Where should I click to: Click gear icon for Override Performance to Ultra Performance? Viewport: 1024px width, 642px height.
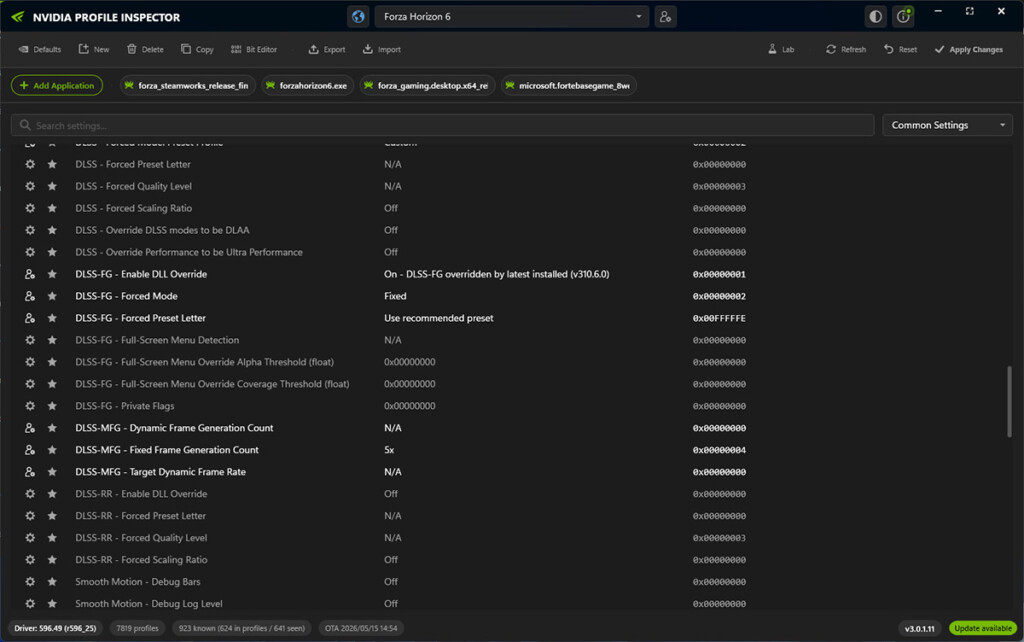click(x=30, y=252)
